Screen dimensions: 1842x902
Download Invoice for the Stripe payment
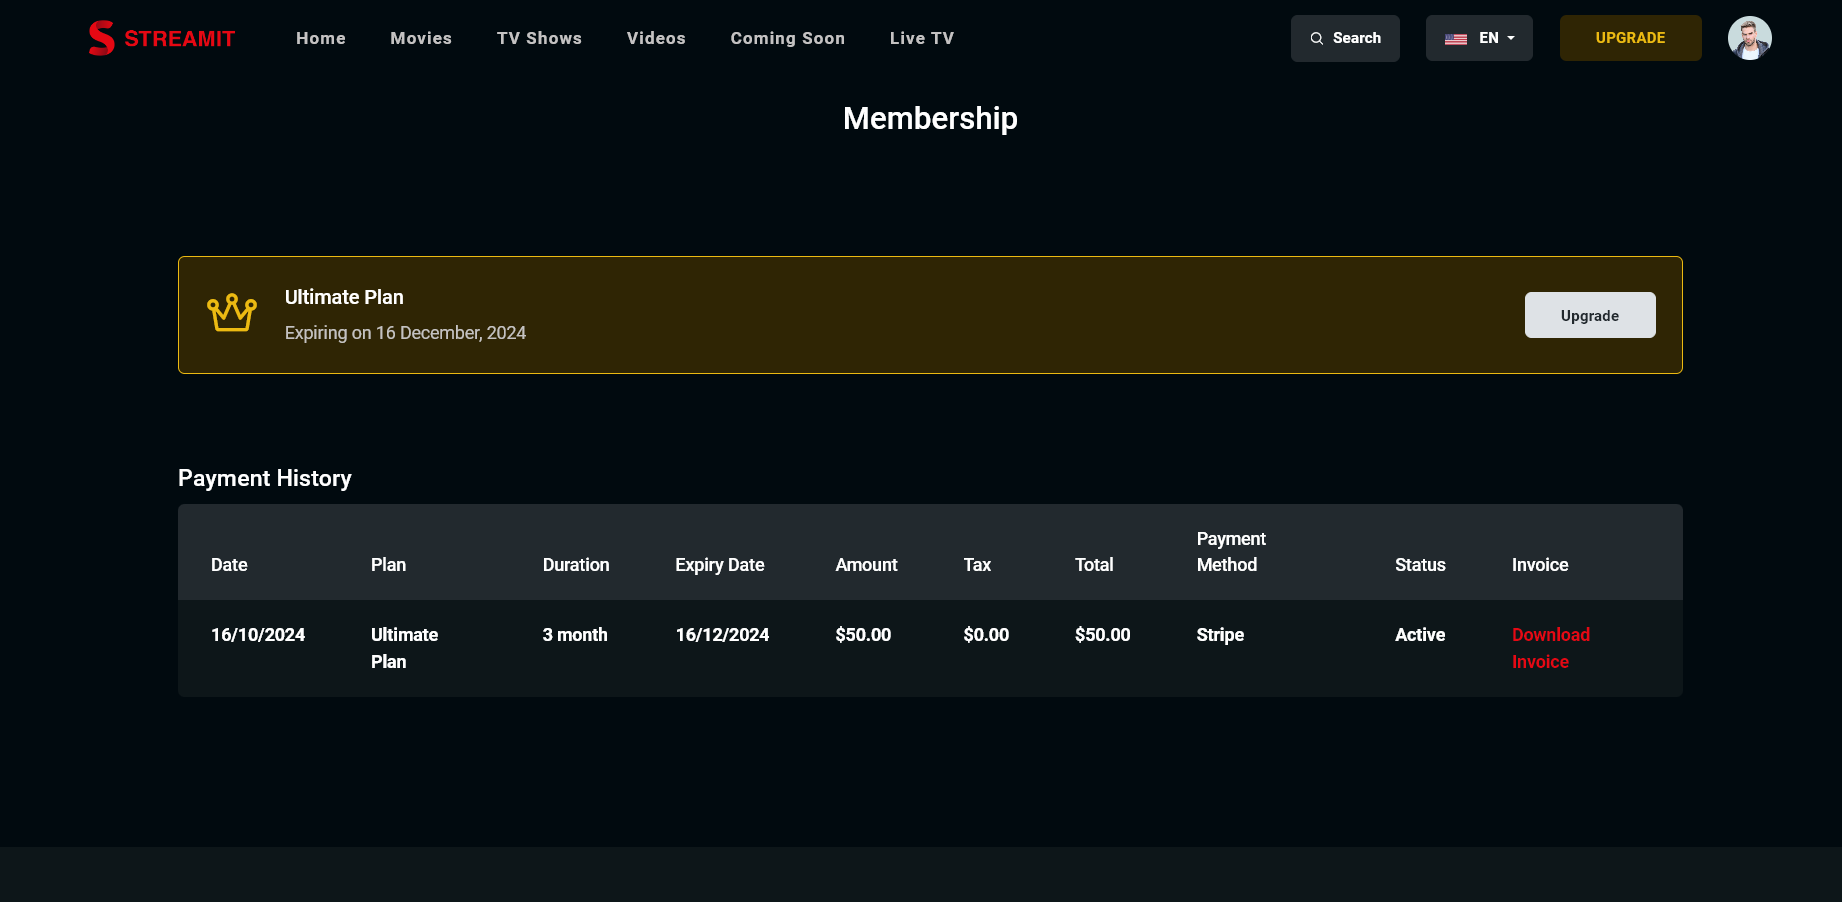coord(1550,648)
